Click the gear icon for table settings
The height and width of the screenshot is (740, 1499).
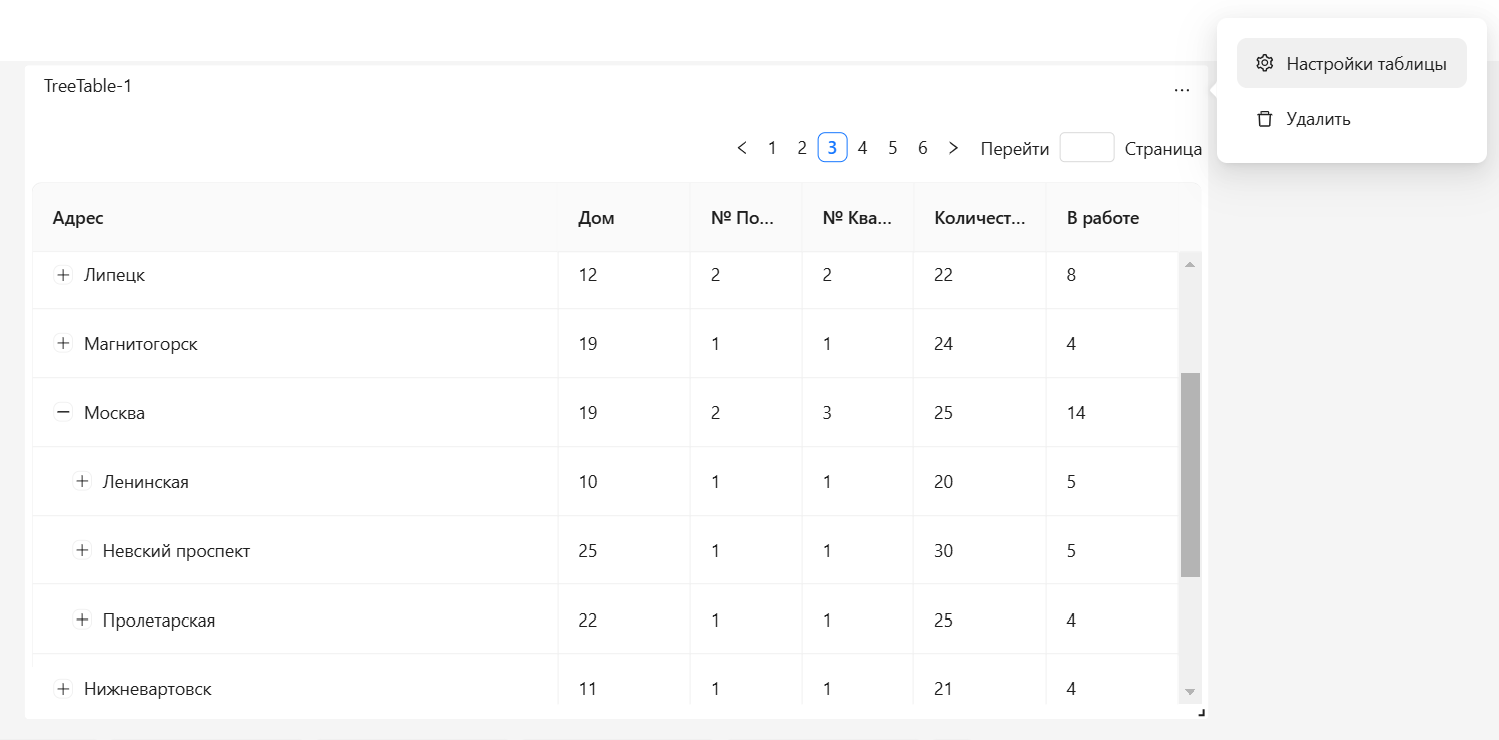(x=1264, y=63)
